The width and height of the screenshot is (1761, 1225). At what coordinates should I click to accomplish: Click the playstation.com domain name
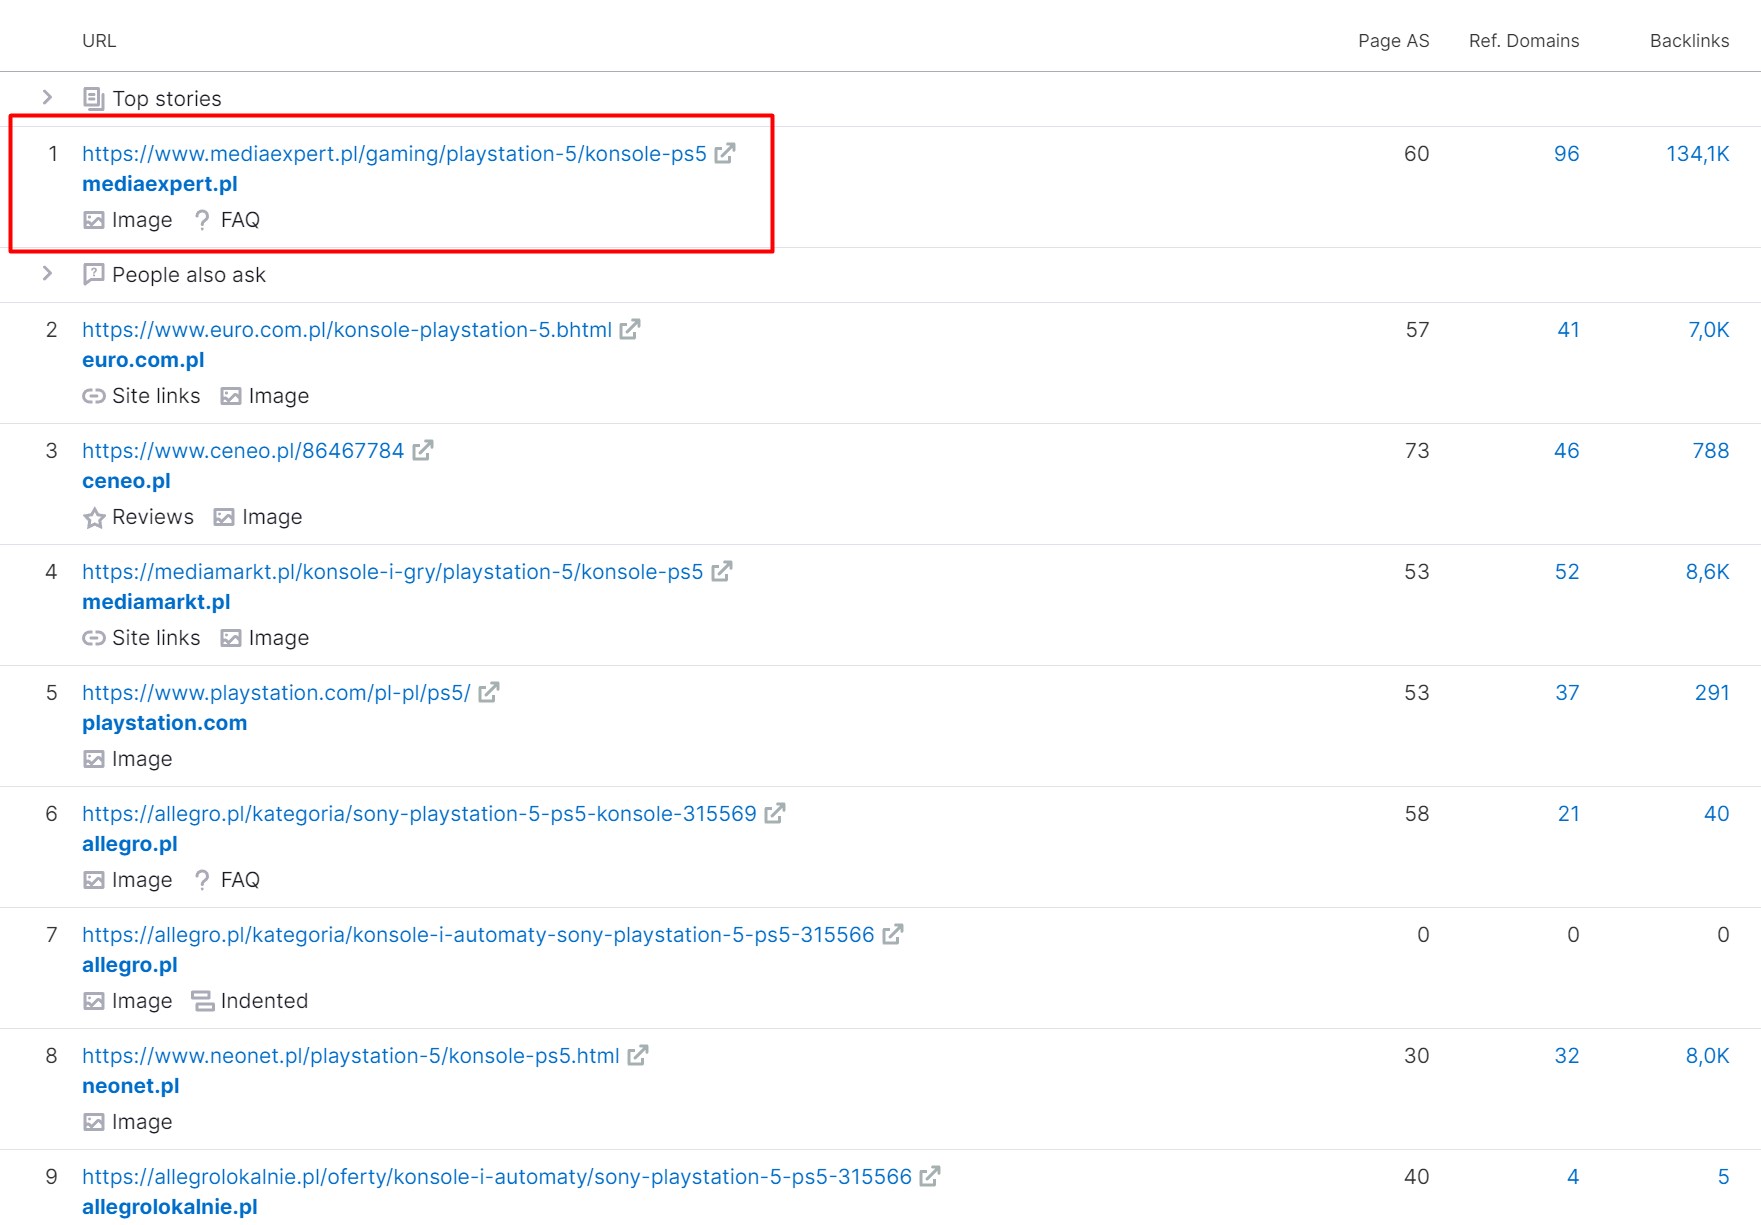point(164,723)
